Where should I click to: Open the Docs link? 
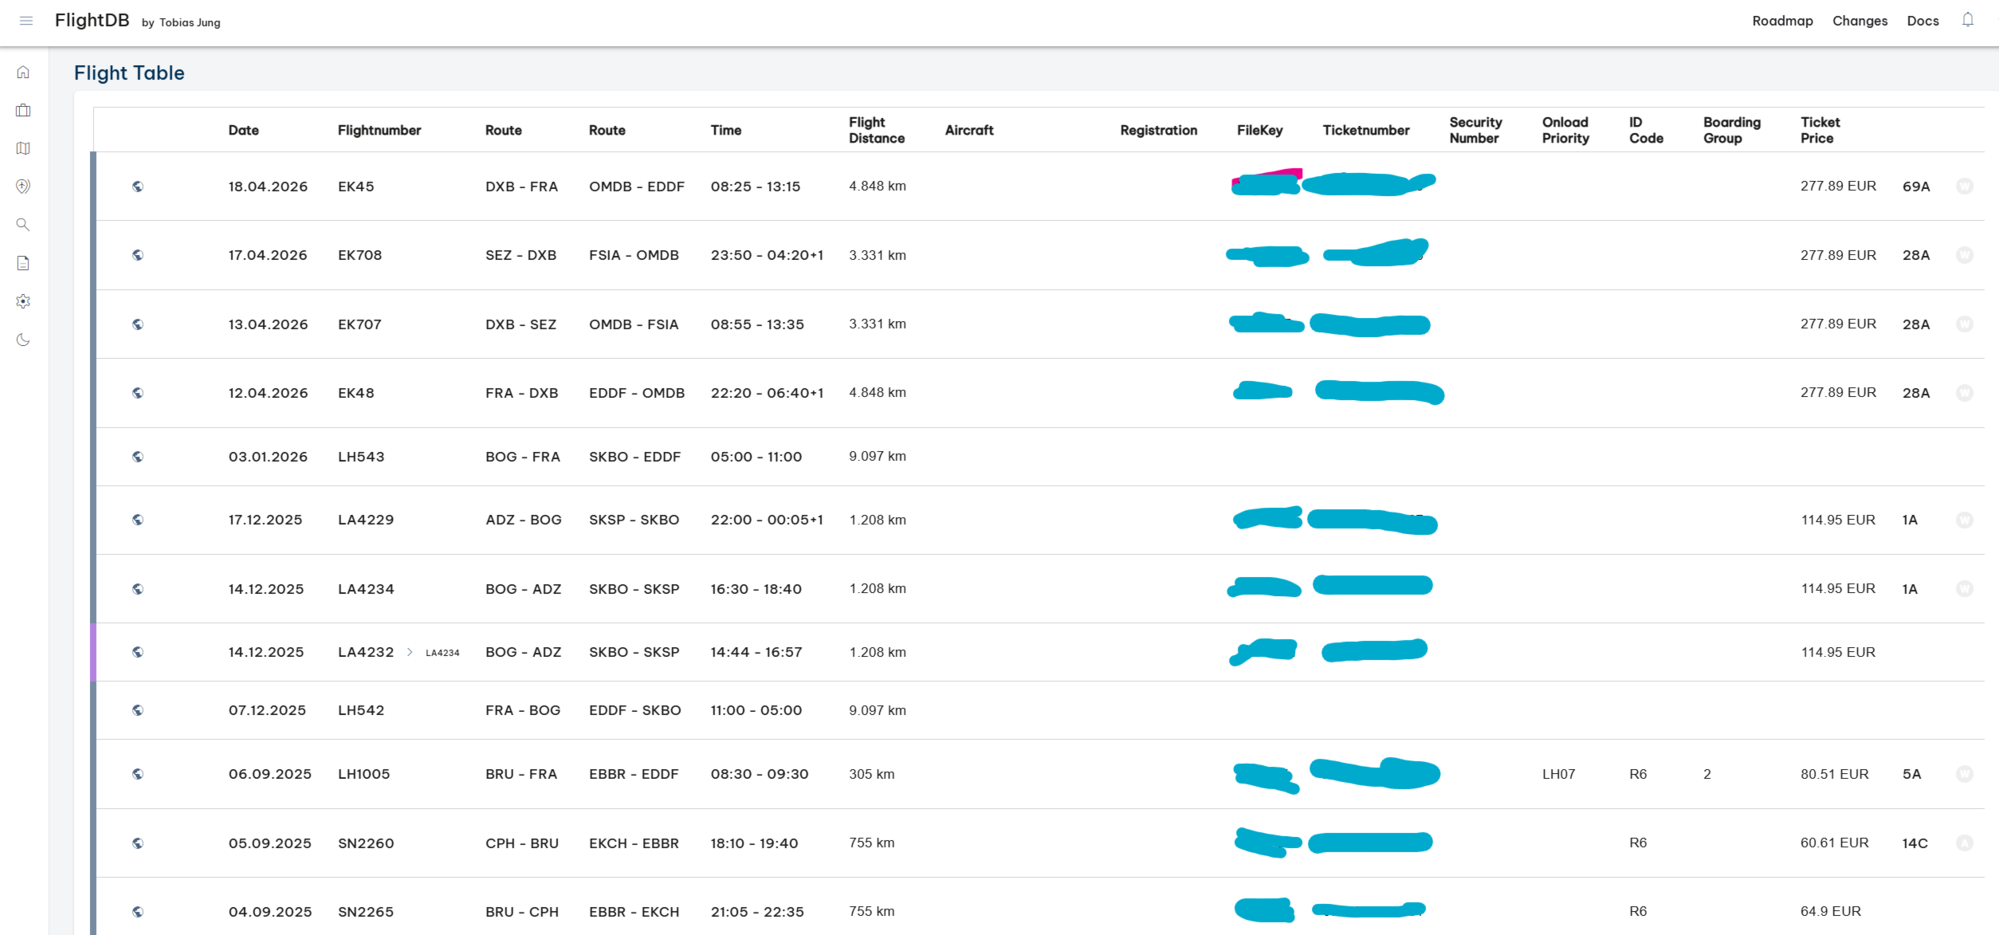coord(1922,21)
